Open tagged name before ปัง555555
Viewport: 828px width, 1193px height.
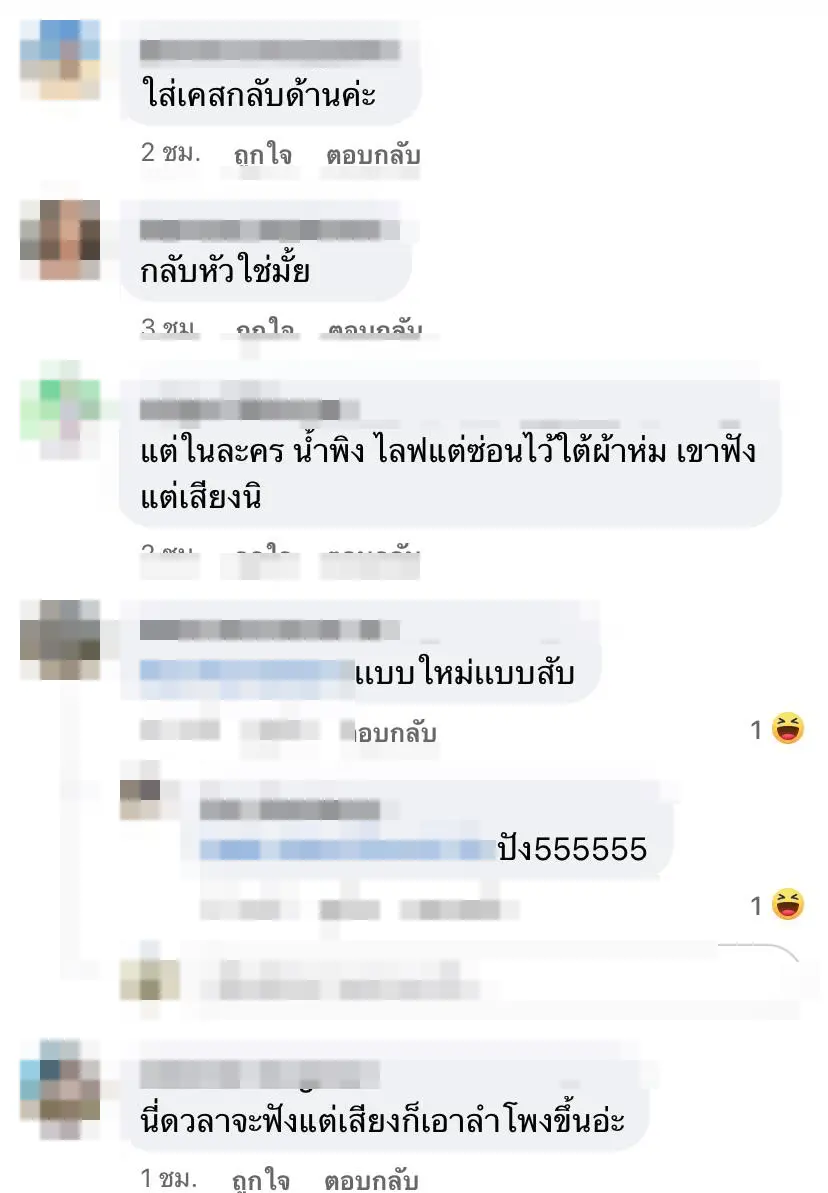347,849
